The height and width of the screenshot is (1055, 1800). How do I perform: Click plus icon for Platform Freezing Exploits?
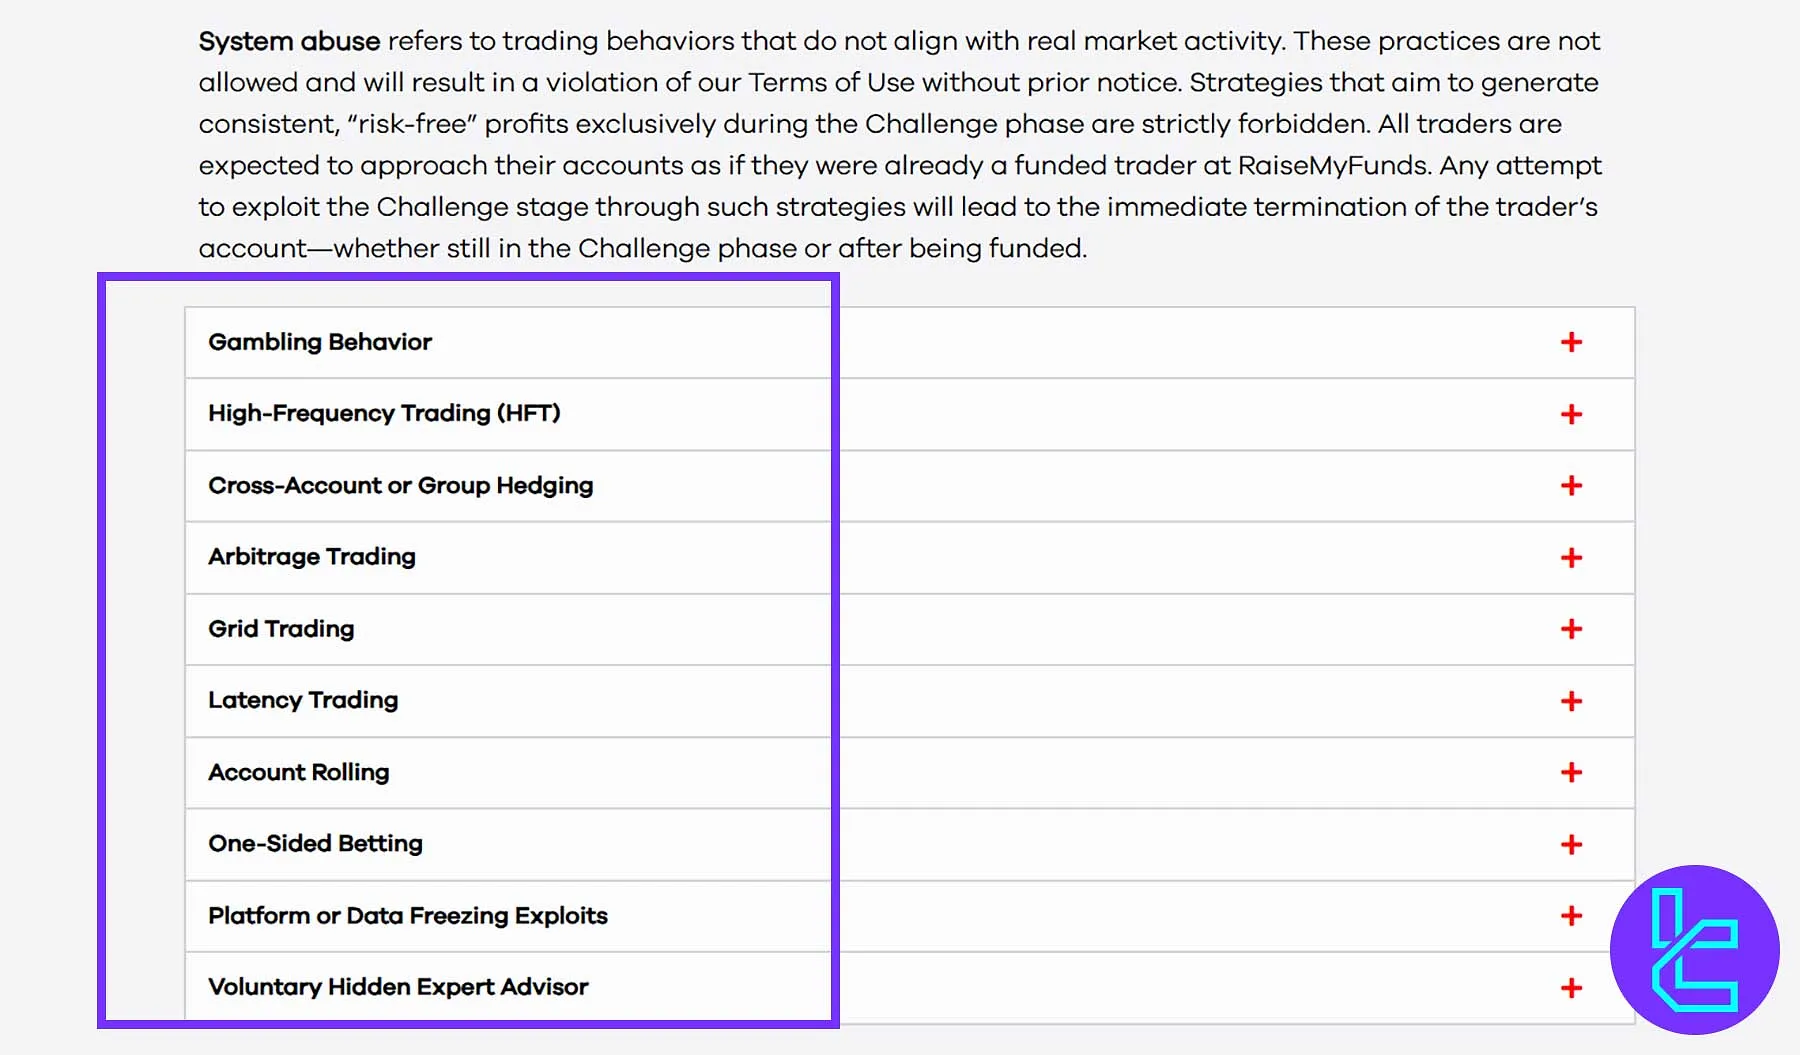[1571, 916]
